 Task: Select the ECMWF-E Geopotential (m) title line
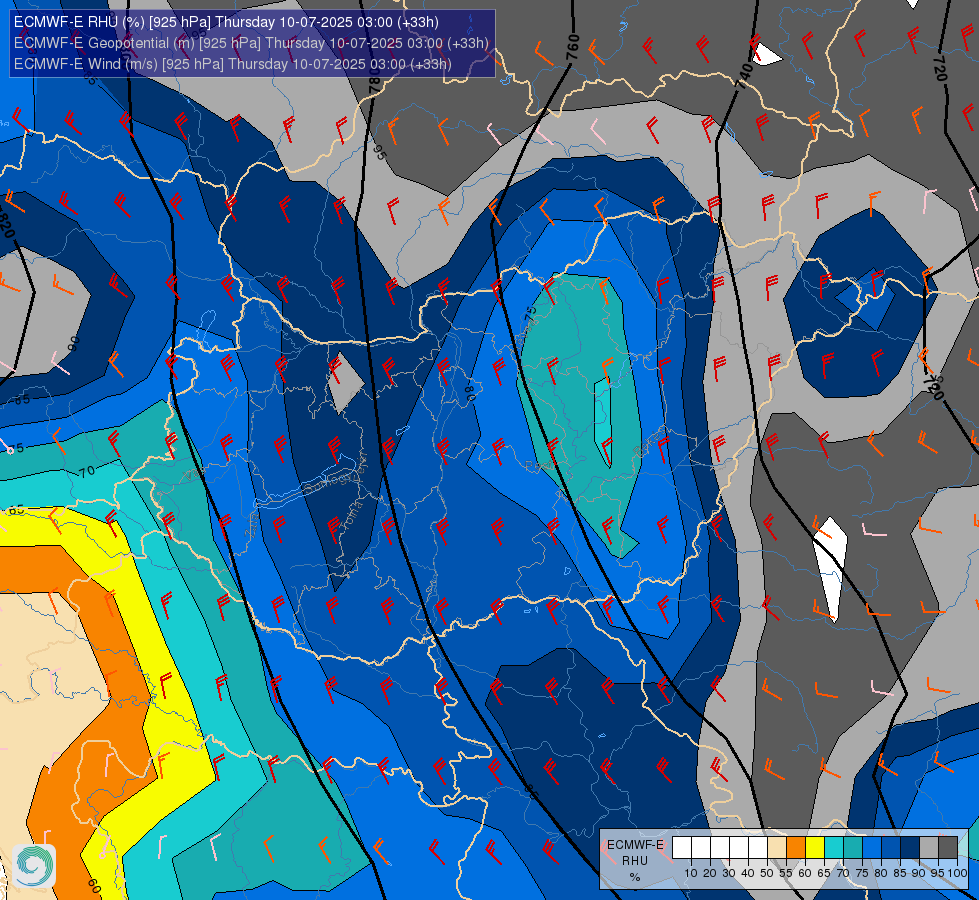pyautogui.click(x=251, y=43)
